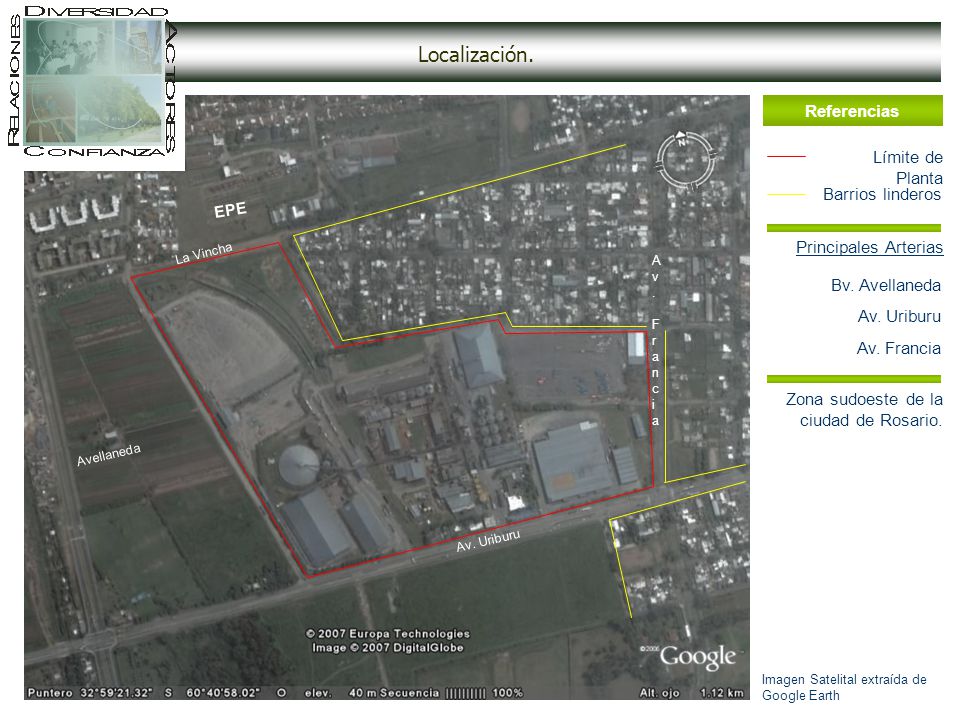Click the red line legend sample
Viewport: 960px width, 720px height.
(786, 157)
